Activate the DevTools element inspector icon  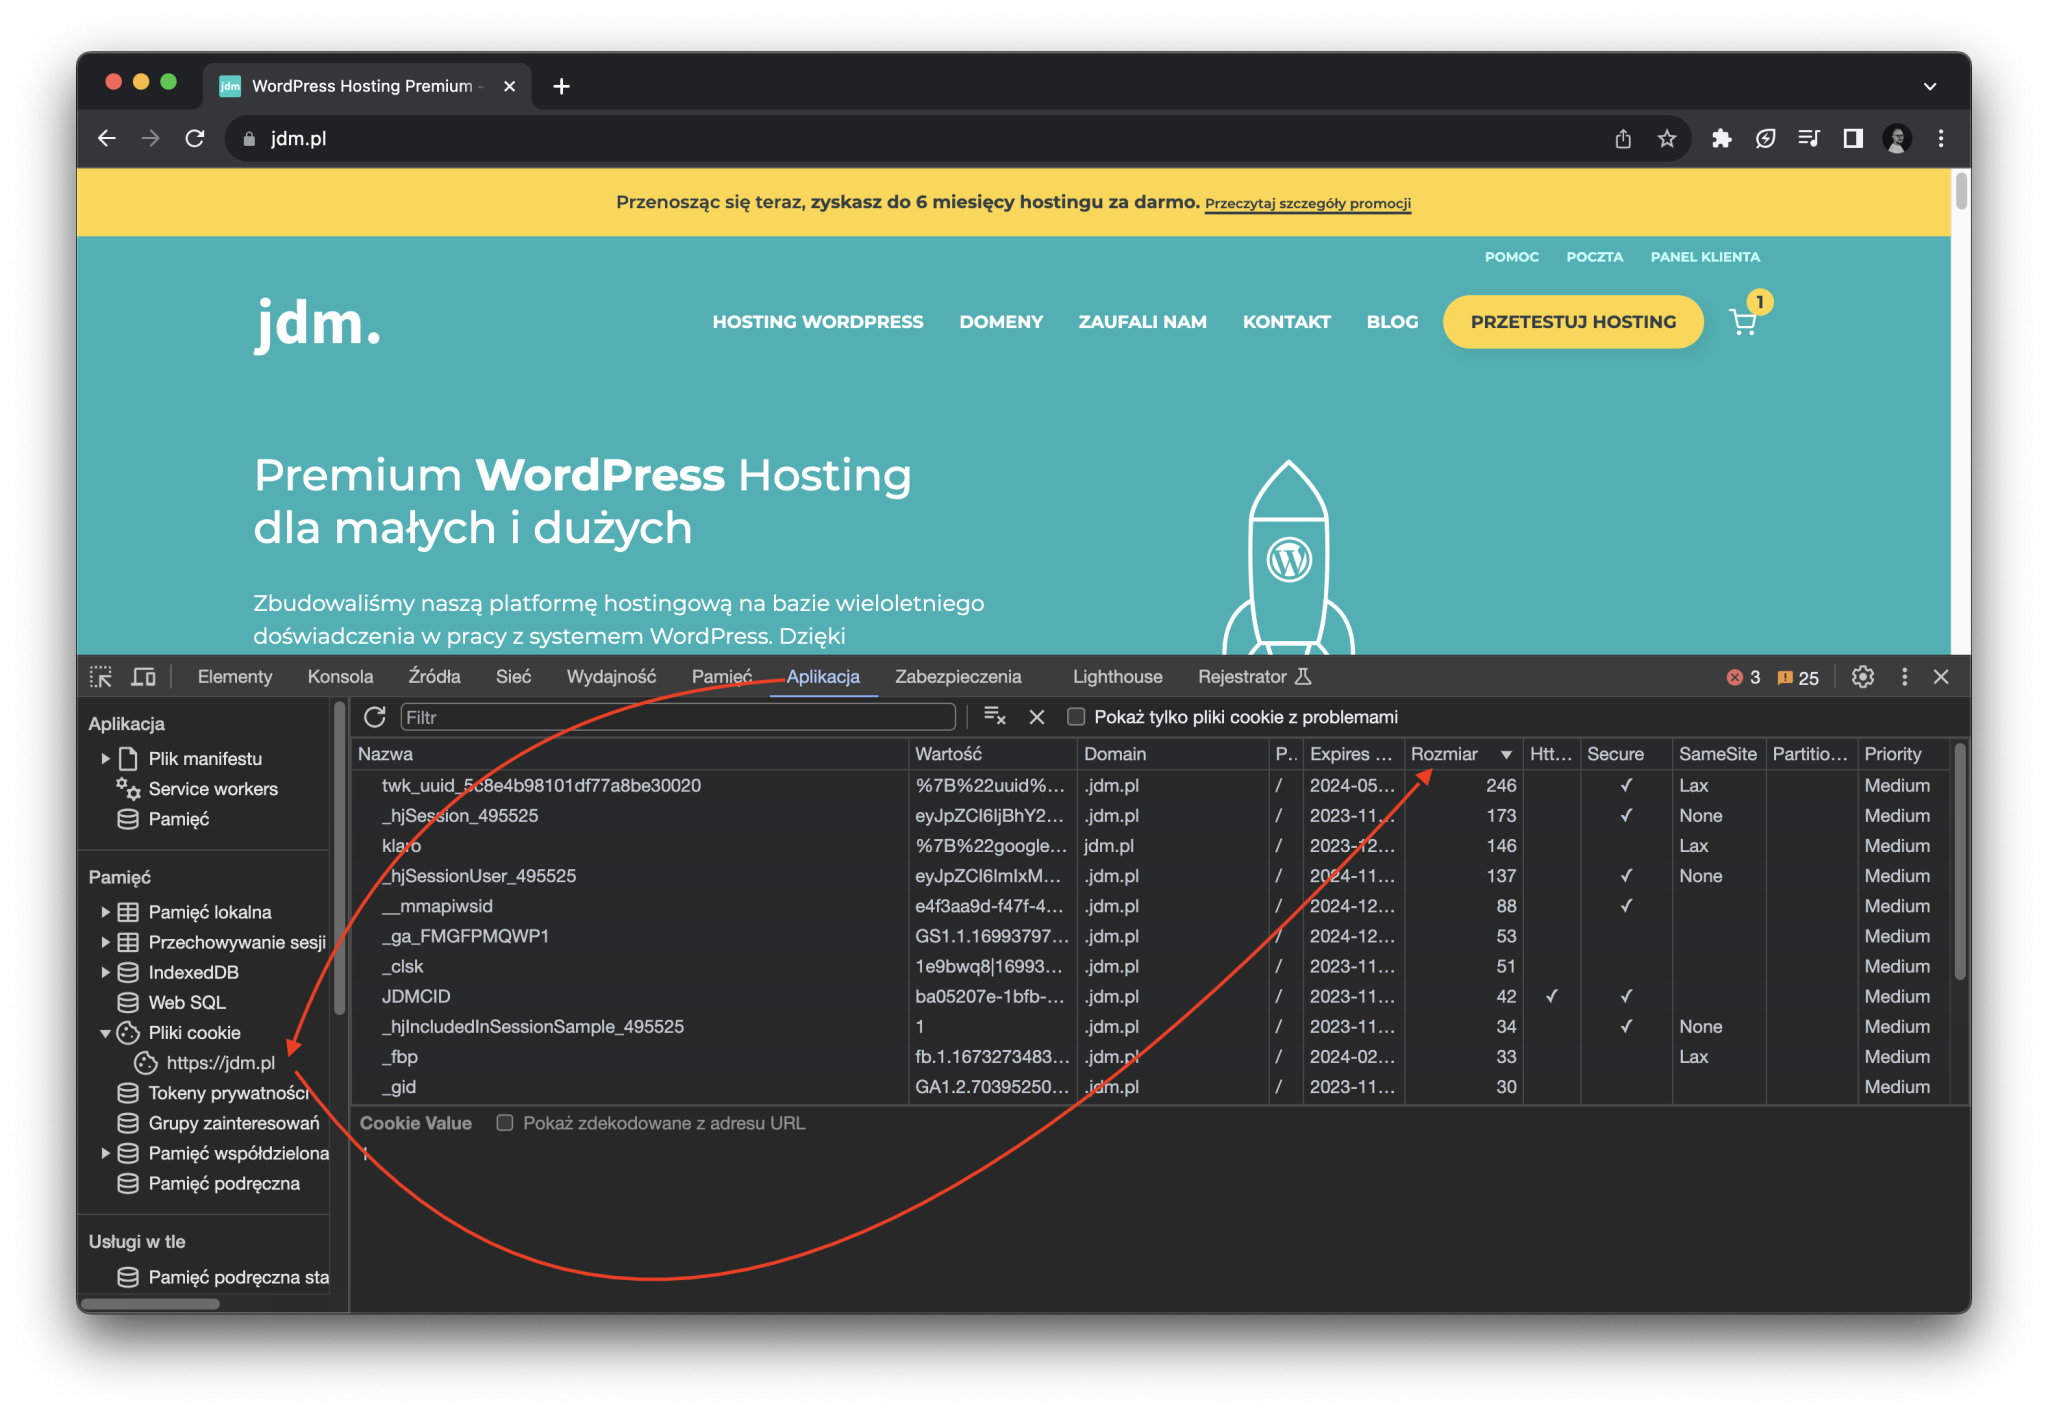tap(101, 677)
